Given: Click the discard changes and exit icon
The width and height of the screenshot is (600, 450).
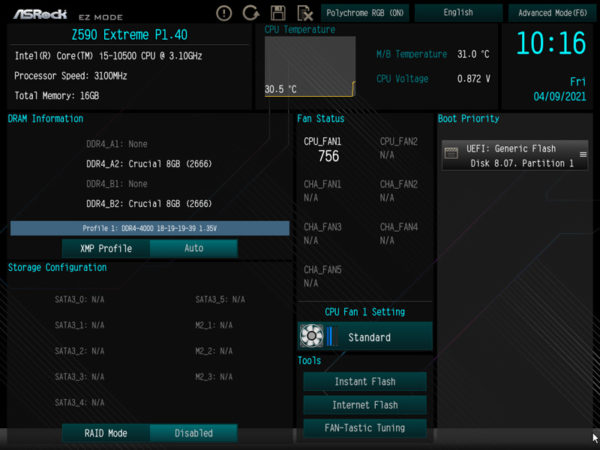Looking at the screenshot, I should coord(305,13).
